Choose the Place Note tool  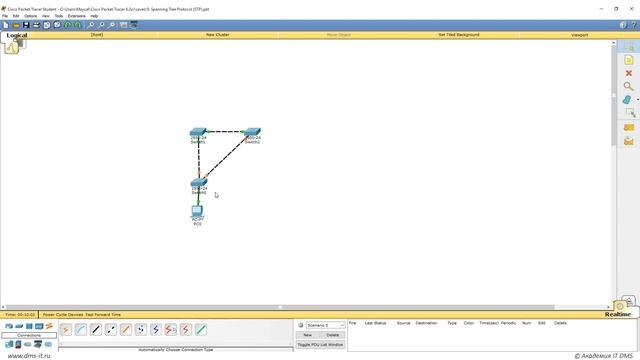pos(629,60)
